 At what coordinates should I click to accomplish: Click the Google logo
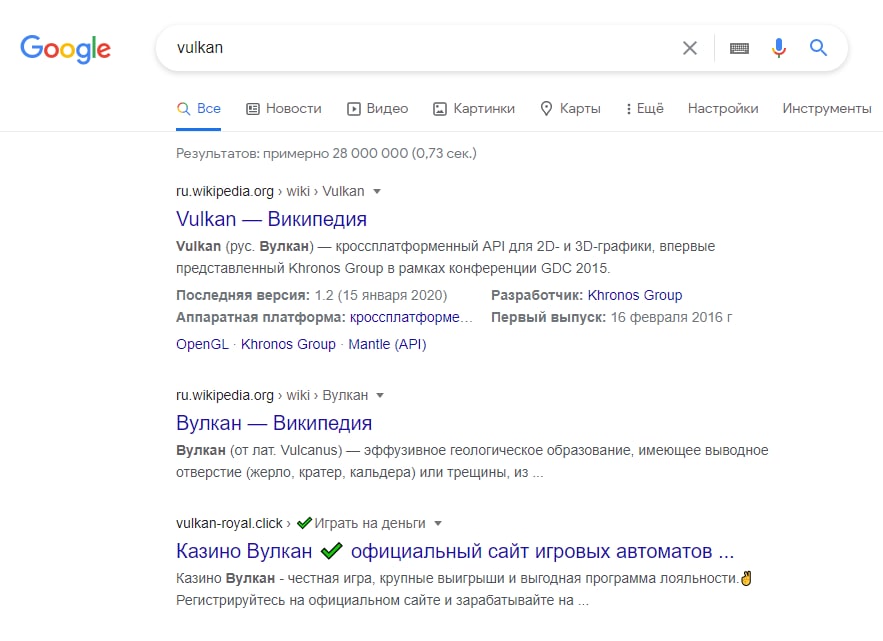coord(66,48)
